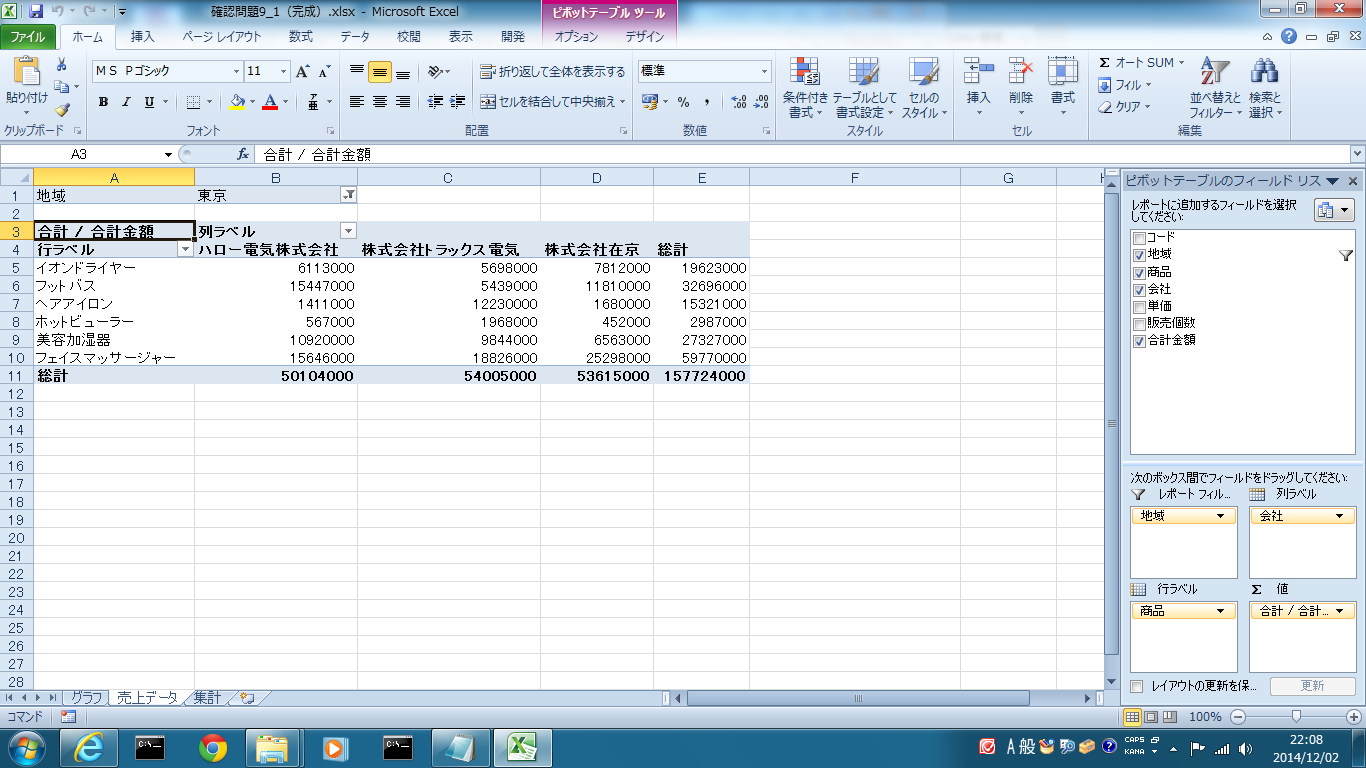Image resolution: width=1366 pixels, height=768 pixels.
Task: Click the Clear (クリア) button
Action: tap(1126, 107)
